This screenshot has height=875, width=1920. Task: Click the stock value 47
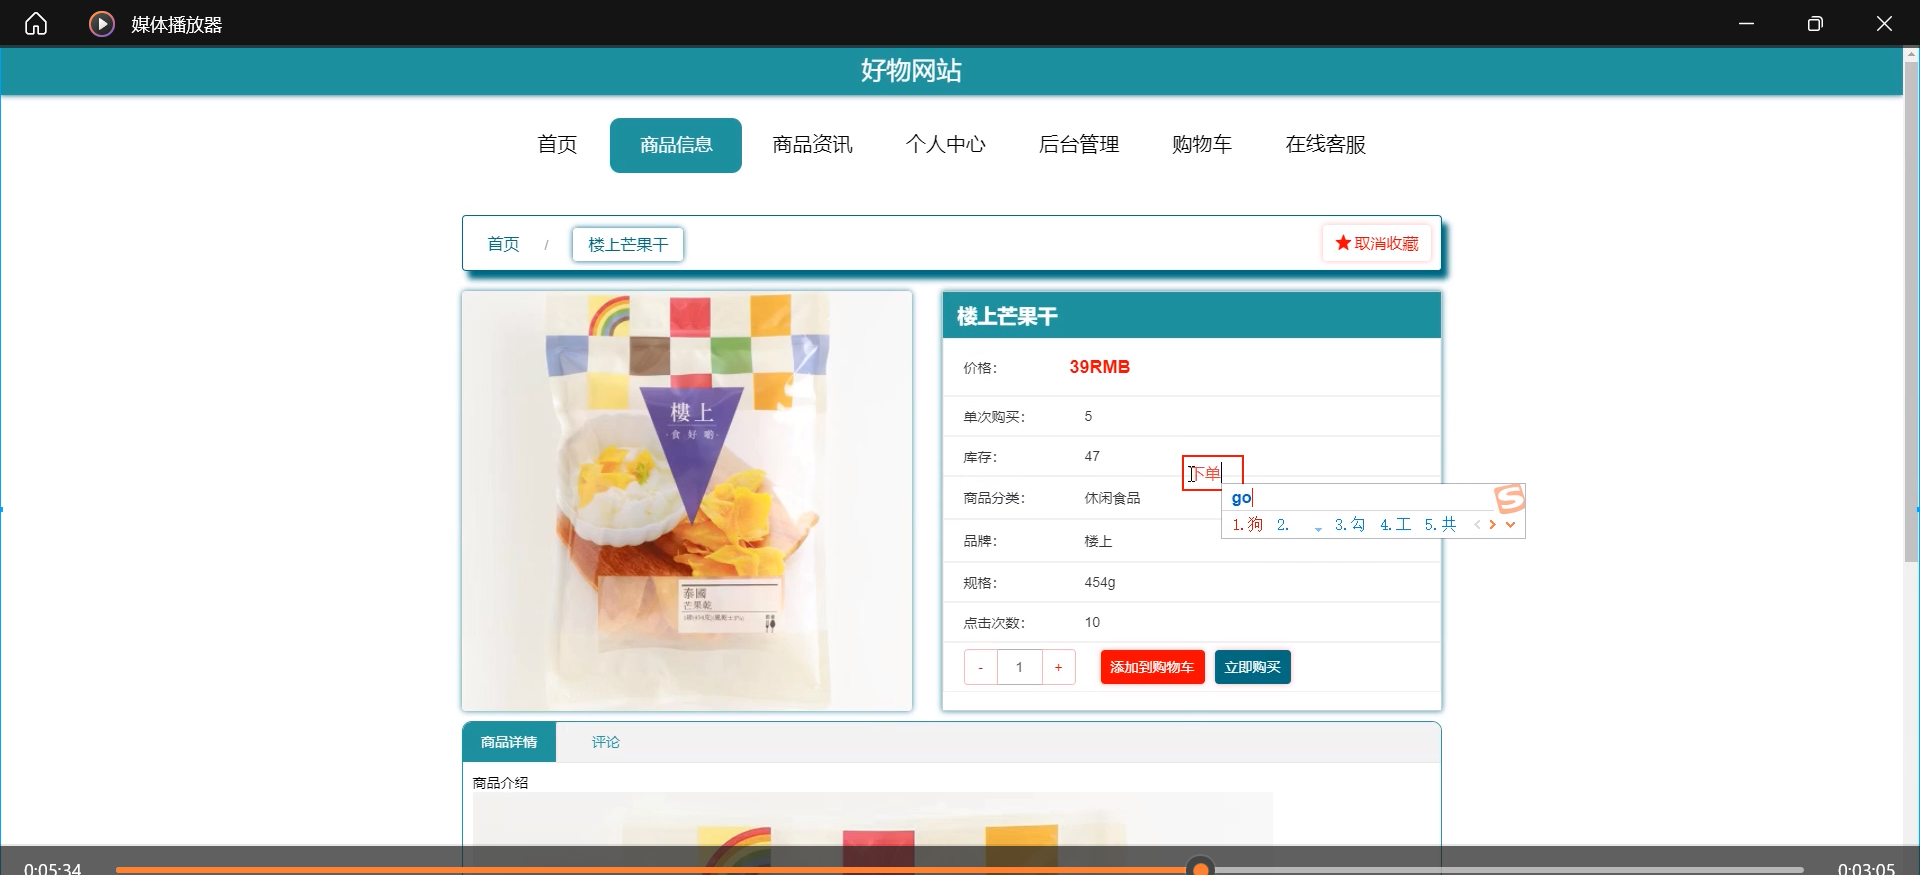pyautogui.click(x=1092, y=456)
